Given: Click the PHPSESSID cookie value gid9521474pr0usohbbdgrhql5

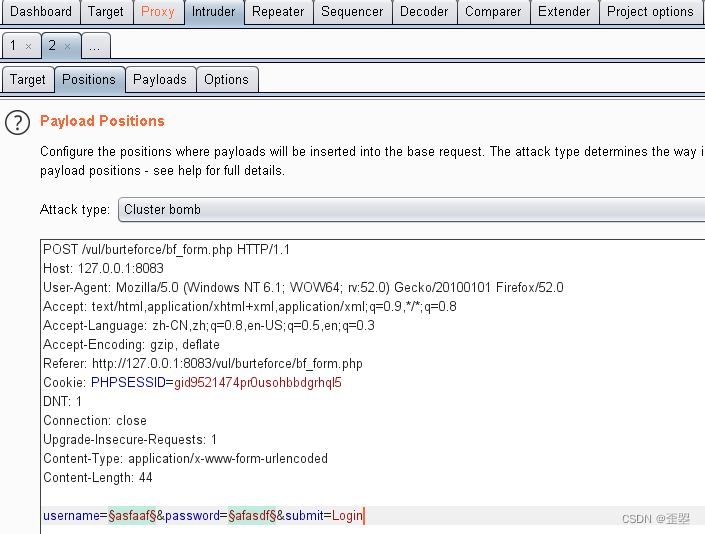Looking at the screenshot, I should point(258,383).
